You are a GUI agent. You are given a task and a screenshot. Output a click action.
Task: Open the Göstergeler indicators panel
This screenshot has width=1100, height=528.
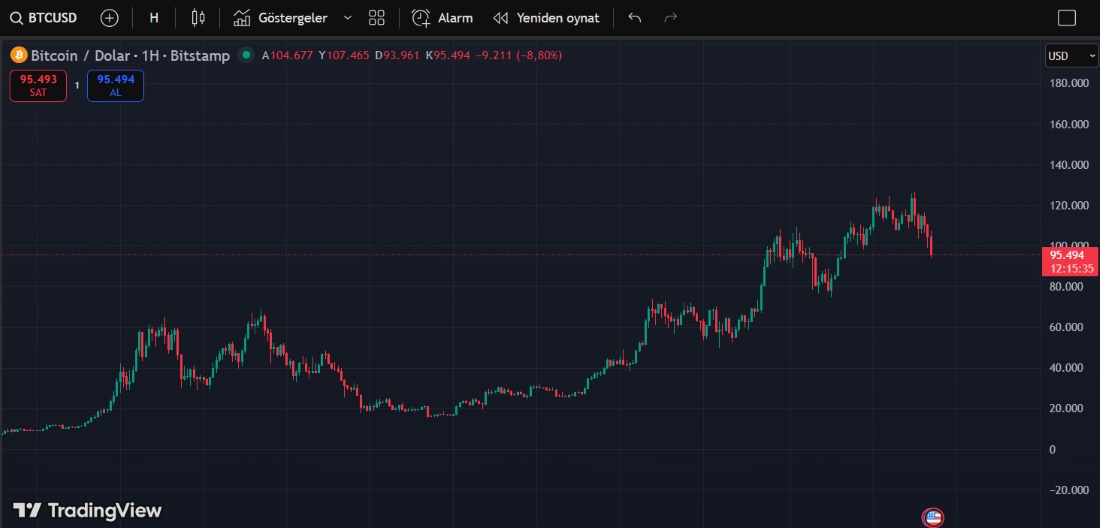pyautogui.click(x=281, y=18)
